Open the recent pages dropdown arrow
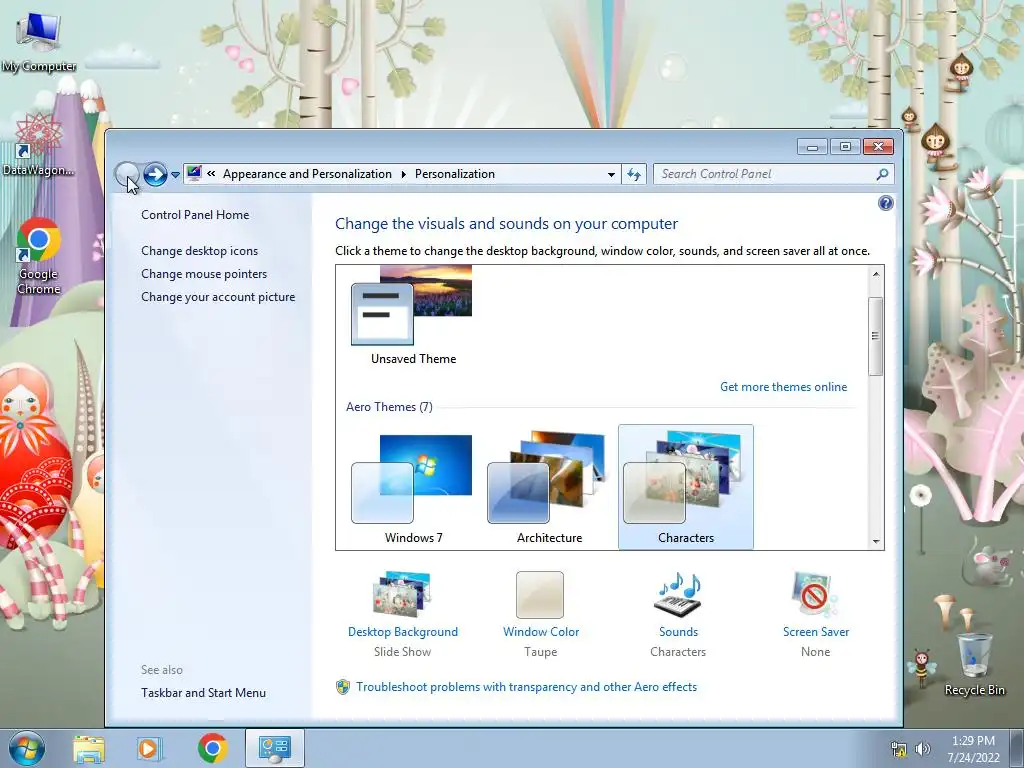Screen dimensions: 1024x768 (175, 174)
